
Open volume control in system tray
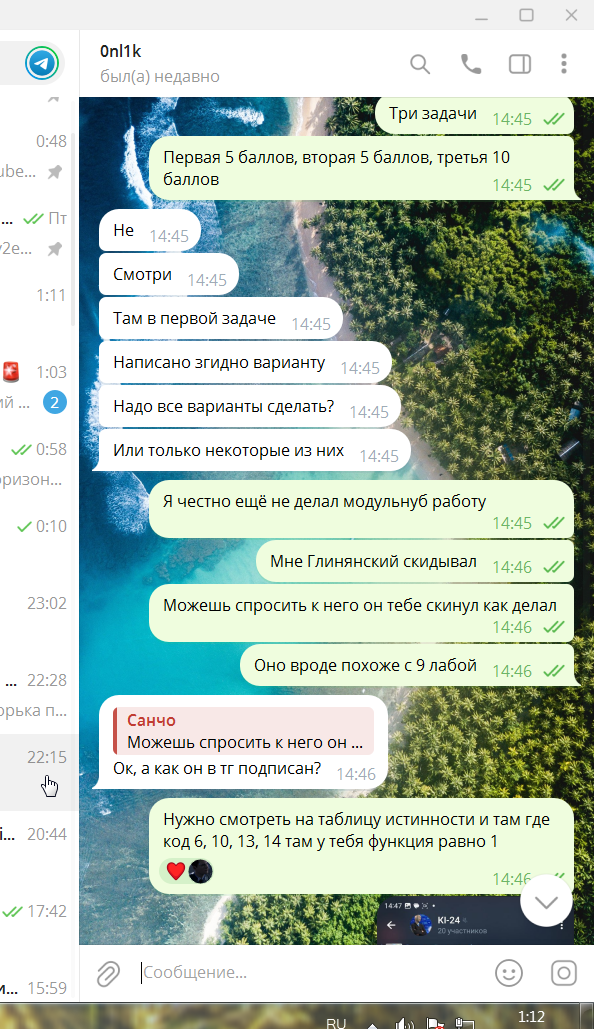click(404, 1023)
